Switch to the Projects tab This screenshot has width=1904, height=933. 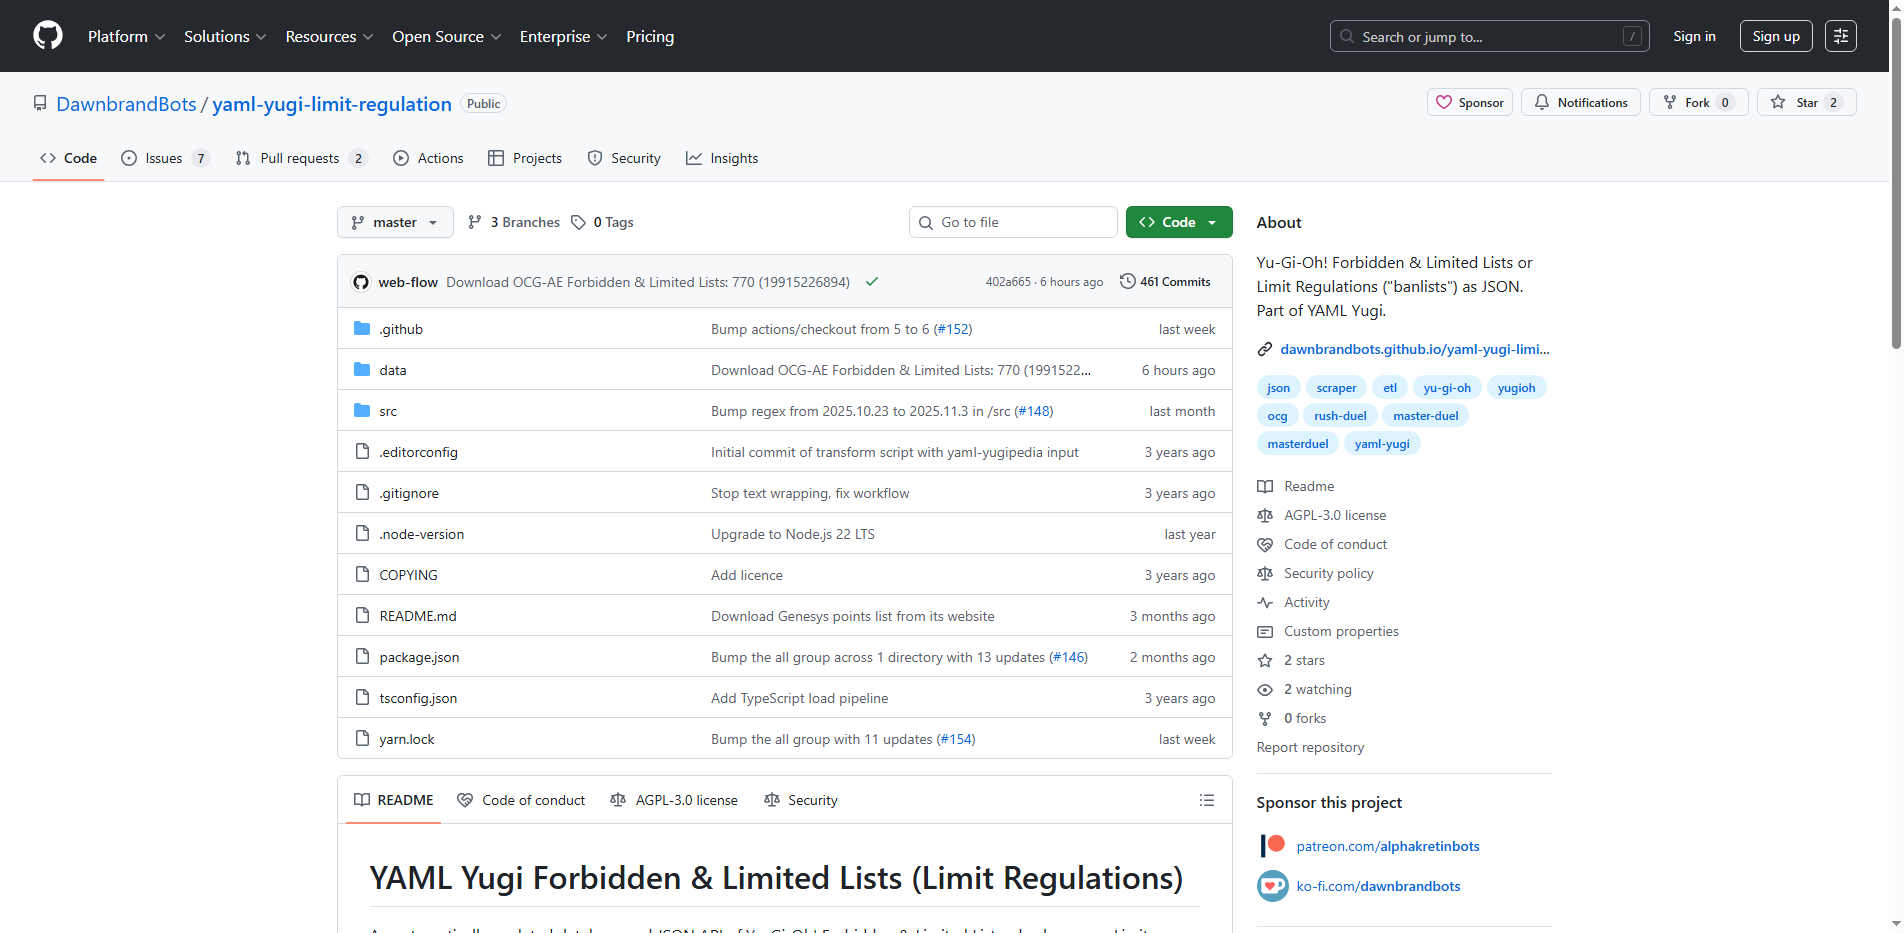click(525, 158)
